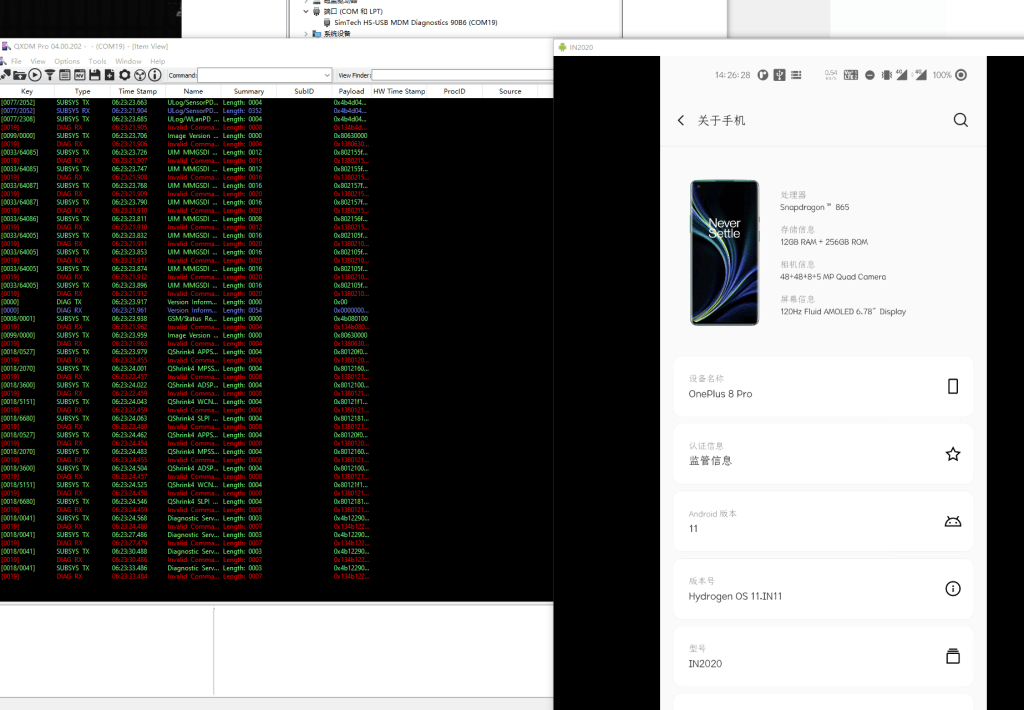Image resolution: width=1024 pixels, height=710 pixels.
Task: Tap the back arrow beside 关于手机
Action: click(681, 120)
